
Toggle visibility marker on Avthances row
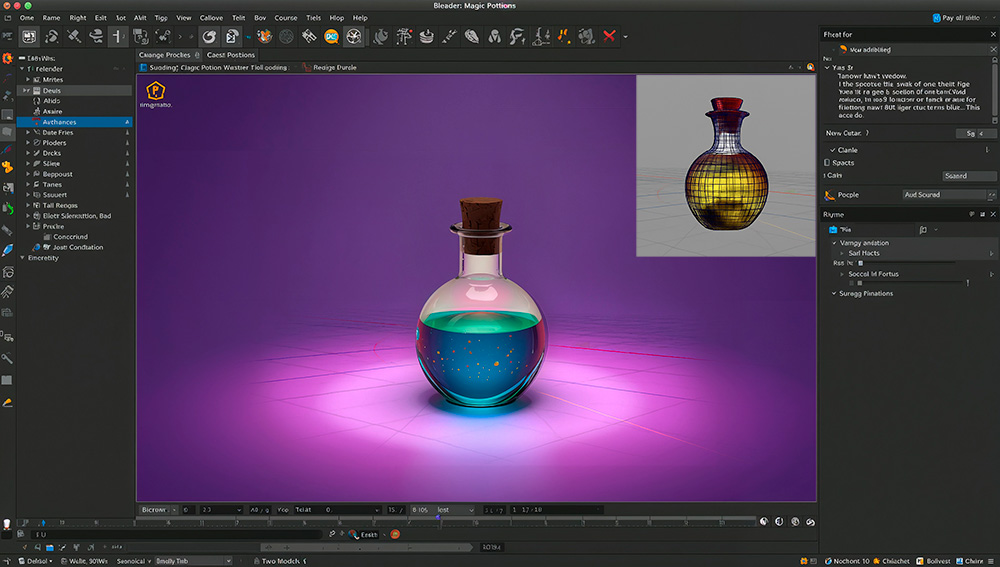127,122
